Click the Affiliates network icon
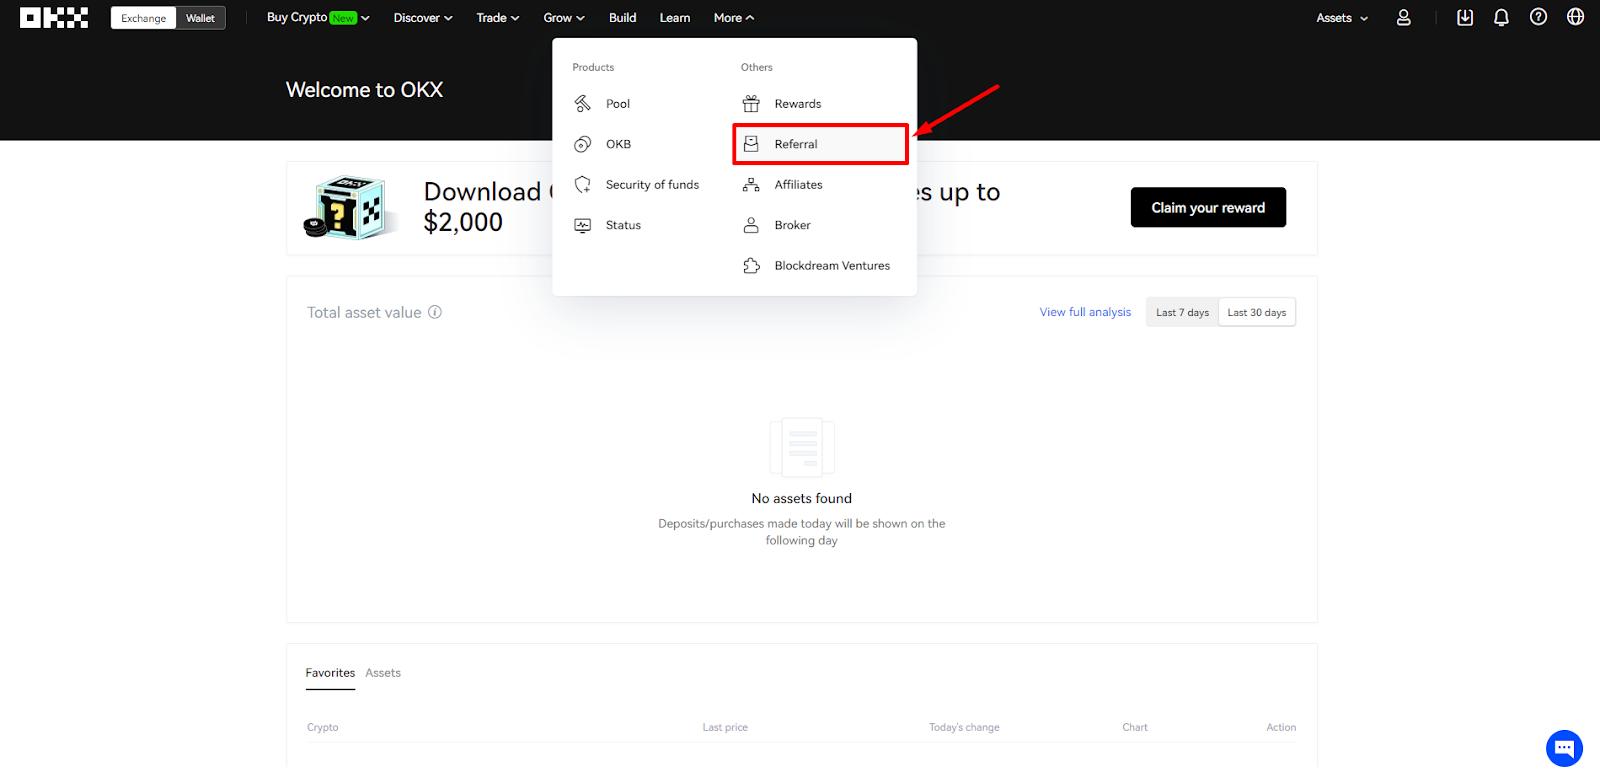This screenshot has width=1600, height=767. pos(751,185)
